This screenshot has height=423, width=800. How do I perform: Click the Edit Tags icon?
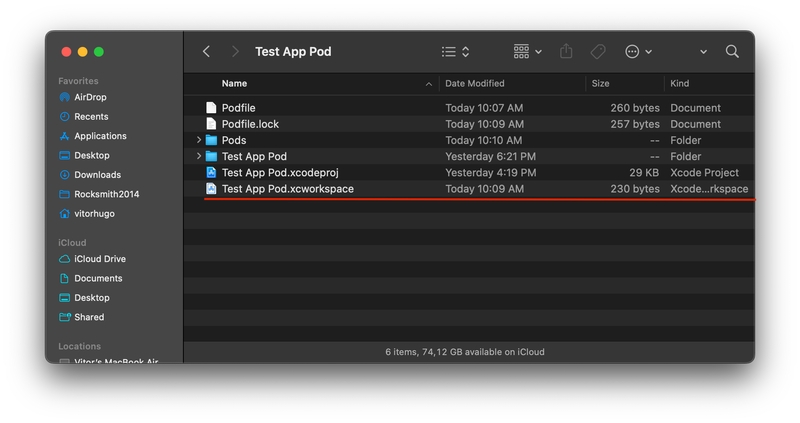pos(598,52)
